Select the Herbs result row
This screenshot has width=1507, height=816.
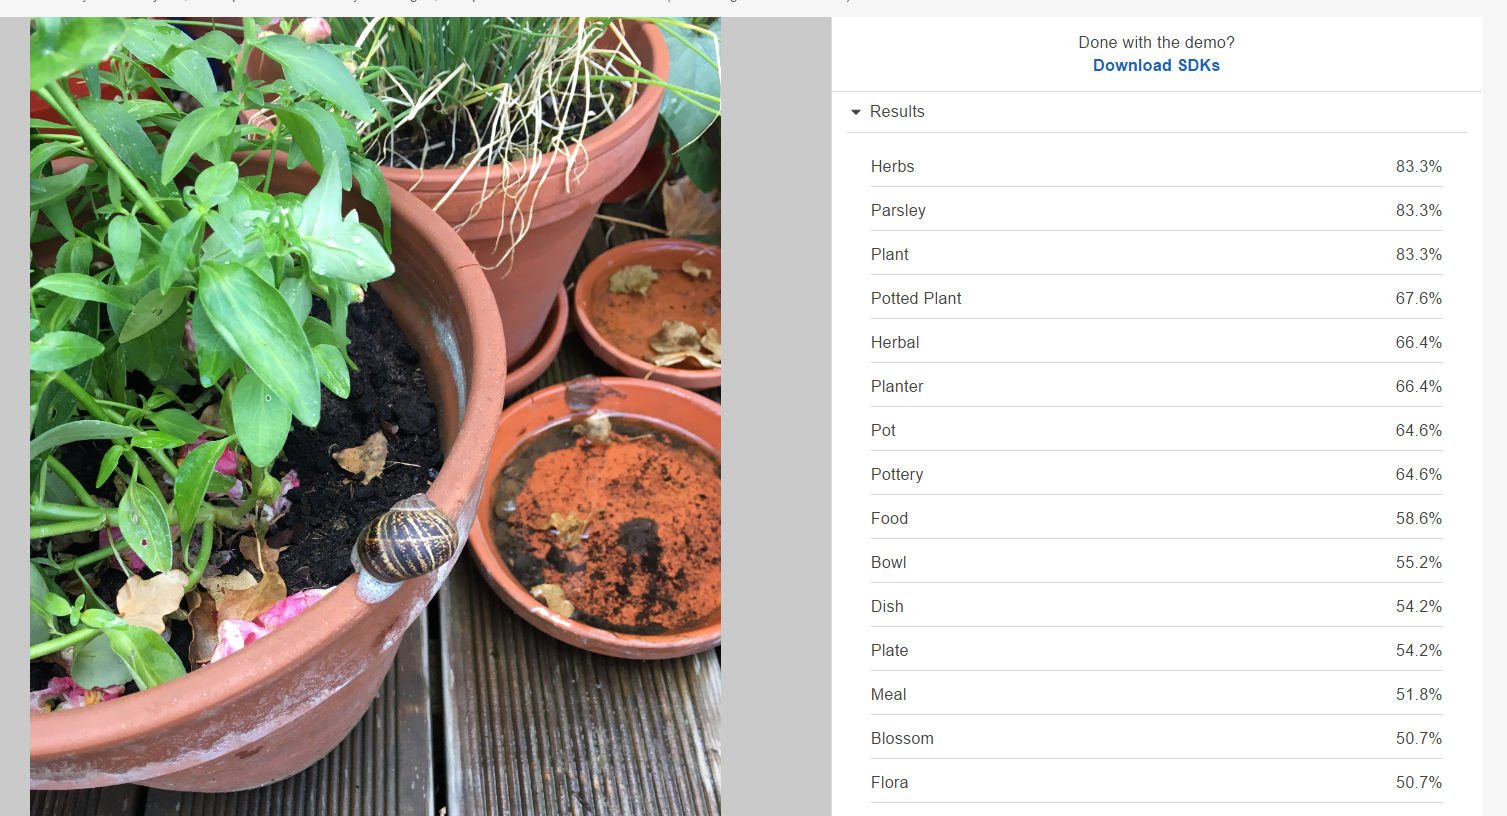(1156, 166)
